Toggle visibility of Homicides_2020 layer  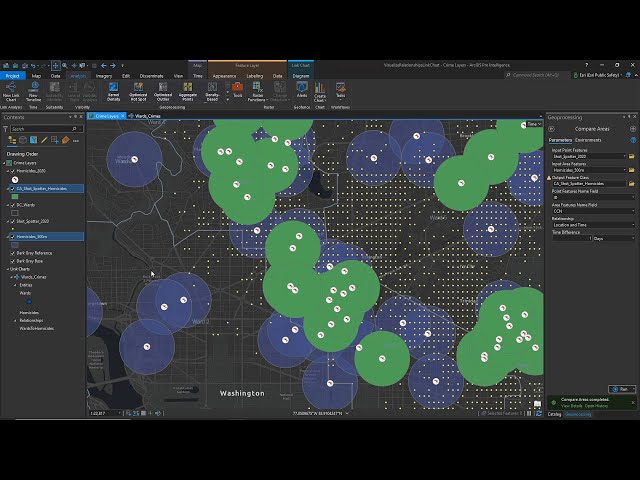[13, 171]
